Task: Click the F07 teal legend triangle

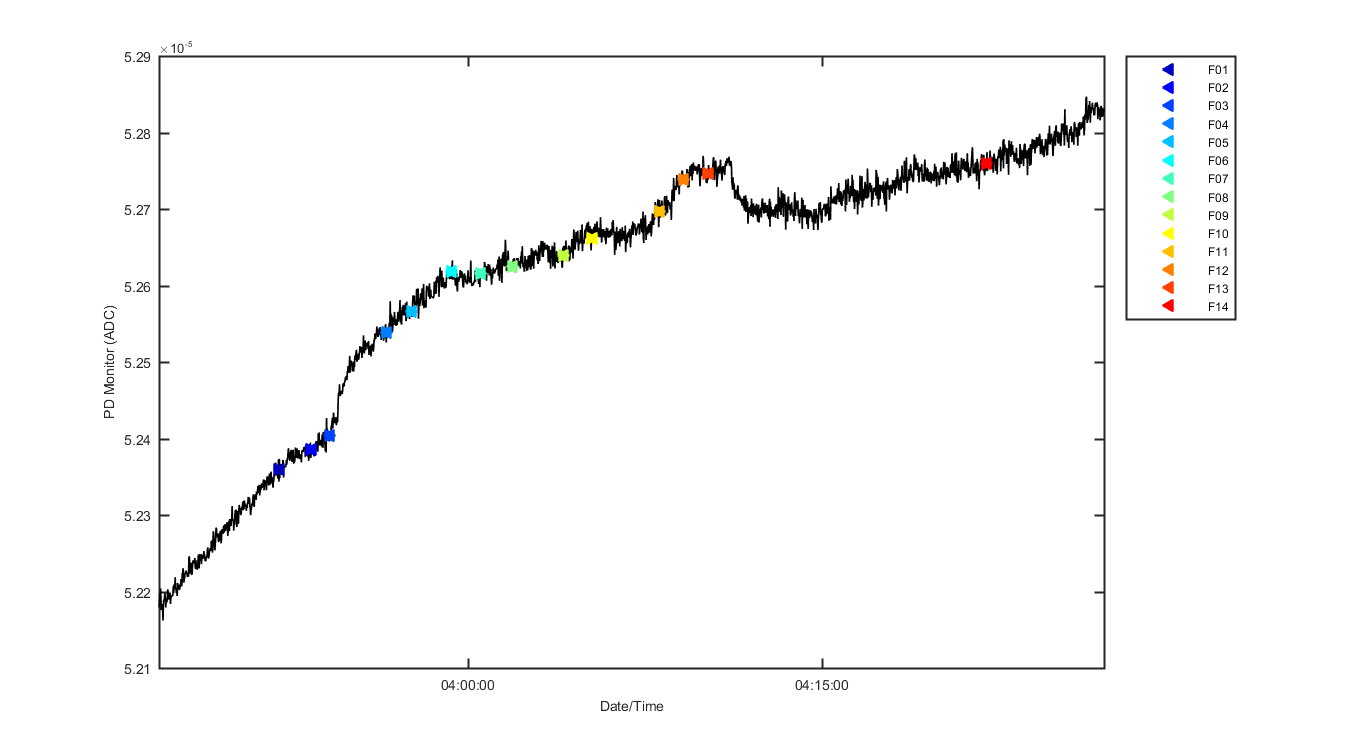Action: 1167,179
